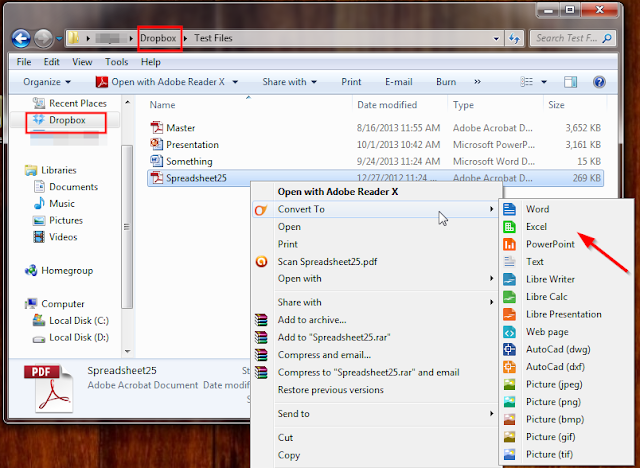Click the Something Word file icon
Image resolution: width=640 pixels, height=468 pixels.
coord(157,161)
